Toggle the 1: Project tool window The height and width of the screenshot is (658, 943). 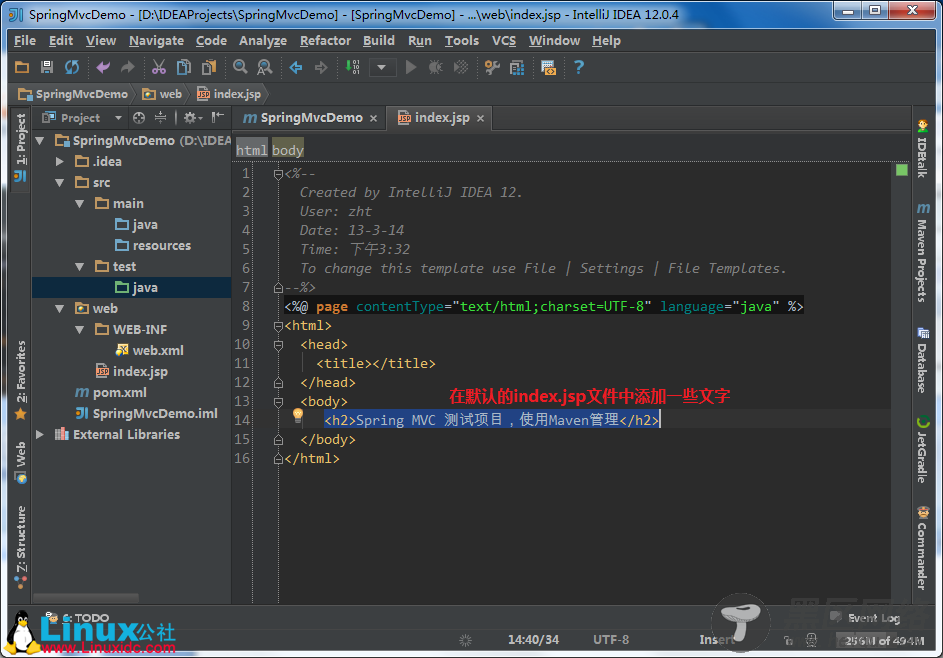coord(20,149)
